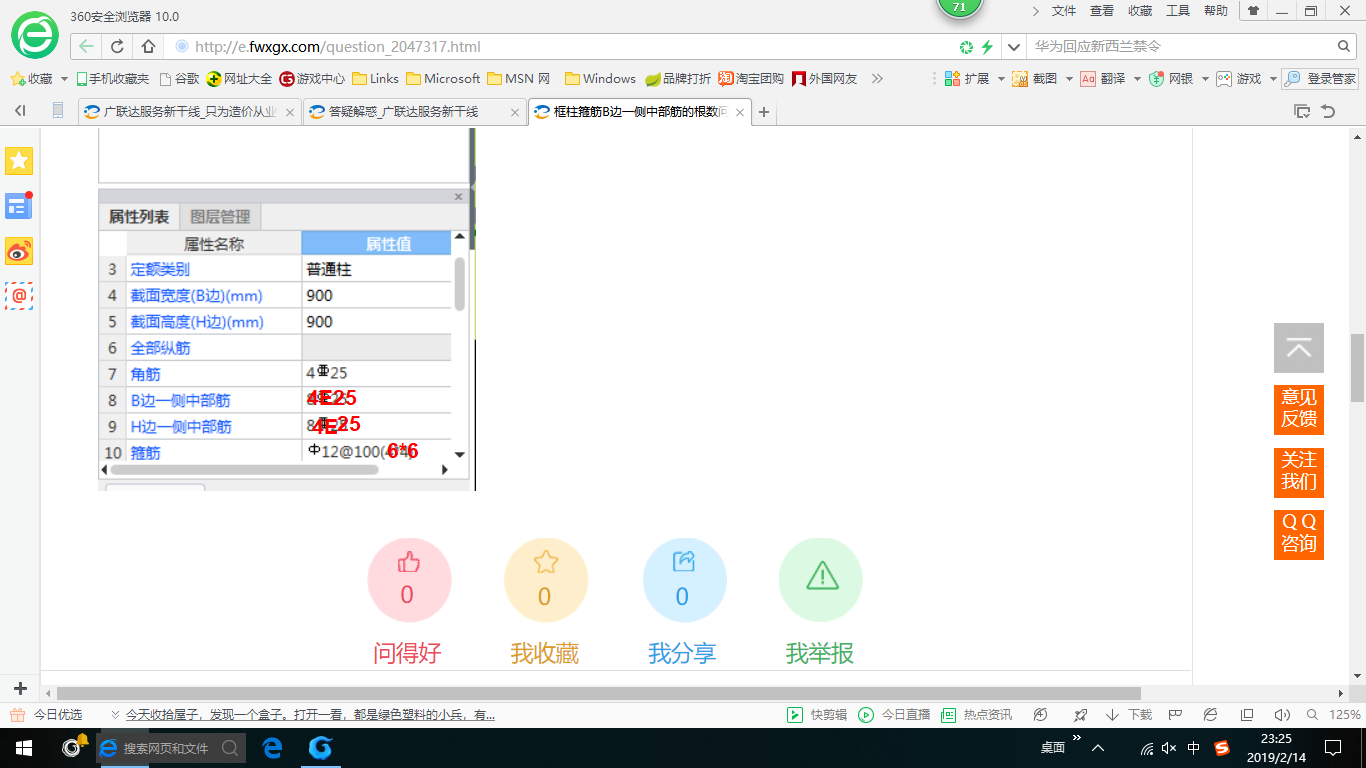Open the Windows Start button
This screenshot has width=1366, height=768.
pos(23,747)
